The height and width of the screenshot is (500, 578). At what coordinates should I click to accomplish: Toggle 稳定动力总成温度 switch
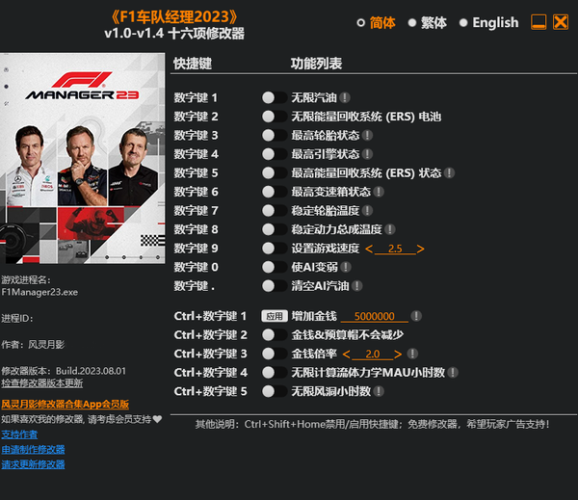click(x=274, y=229)
